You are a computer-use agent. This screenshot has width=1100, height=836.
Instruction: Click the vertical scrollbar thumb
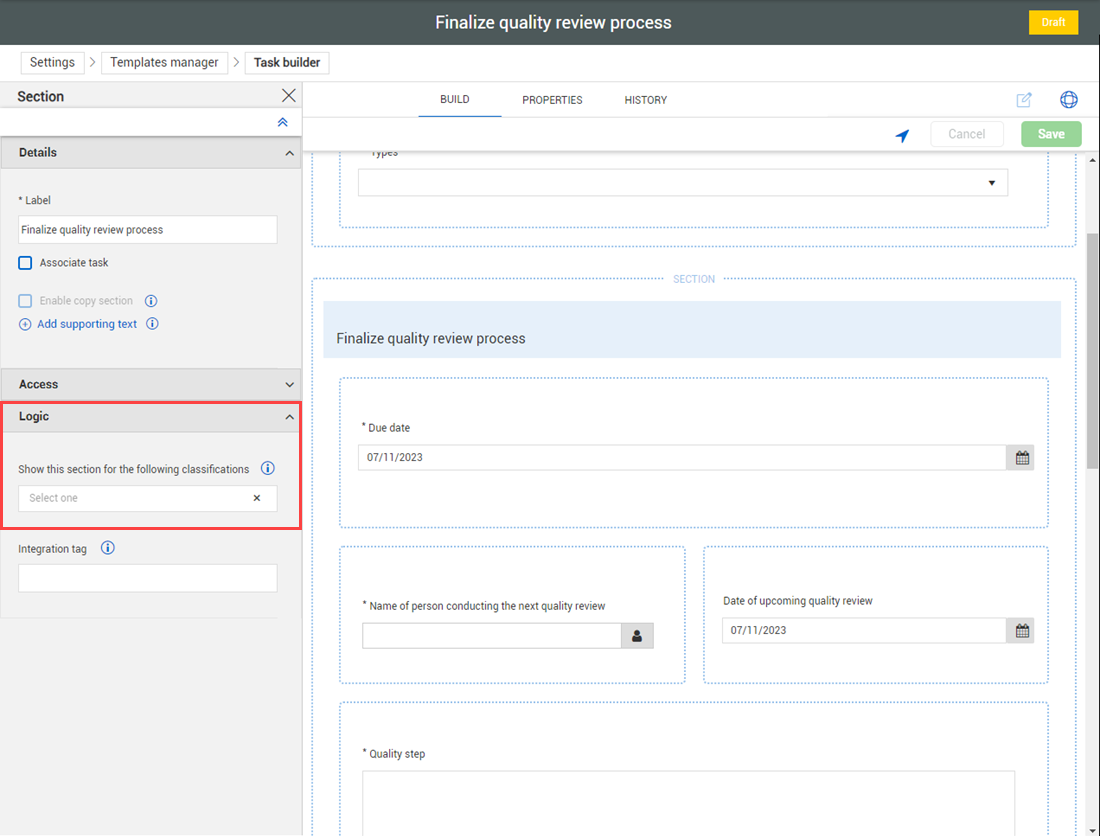coord(1092,351)
